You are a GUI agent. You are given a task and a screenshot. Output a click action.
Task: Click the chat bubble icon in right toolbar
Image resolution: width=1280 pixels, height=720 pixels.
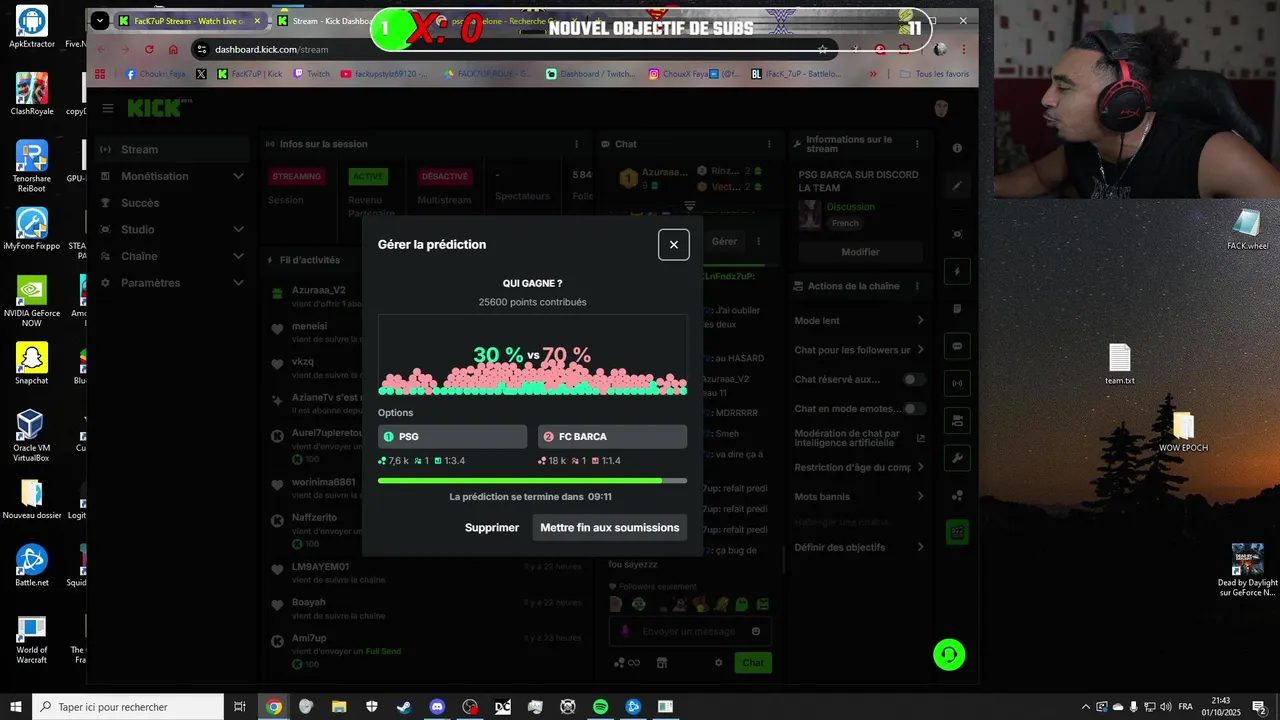click(x=957, y=346)
